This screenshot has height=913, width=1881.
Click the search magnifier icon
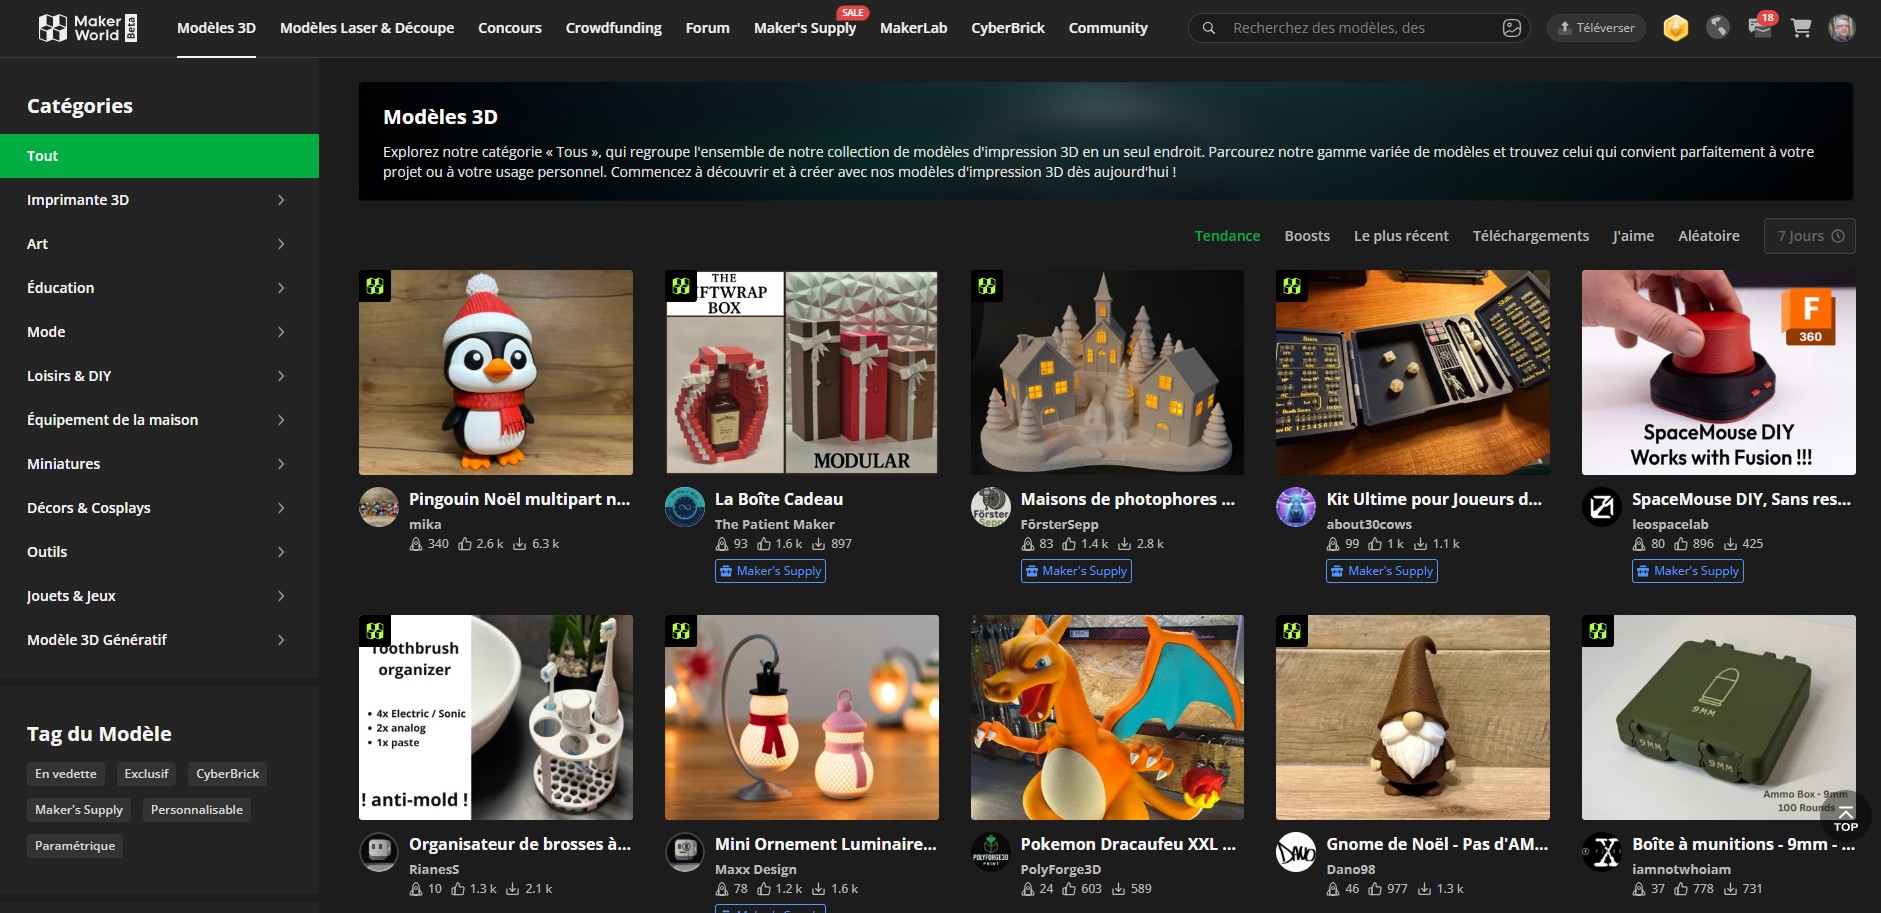point(1209,28)
